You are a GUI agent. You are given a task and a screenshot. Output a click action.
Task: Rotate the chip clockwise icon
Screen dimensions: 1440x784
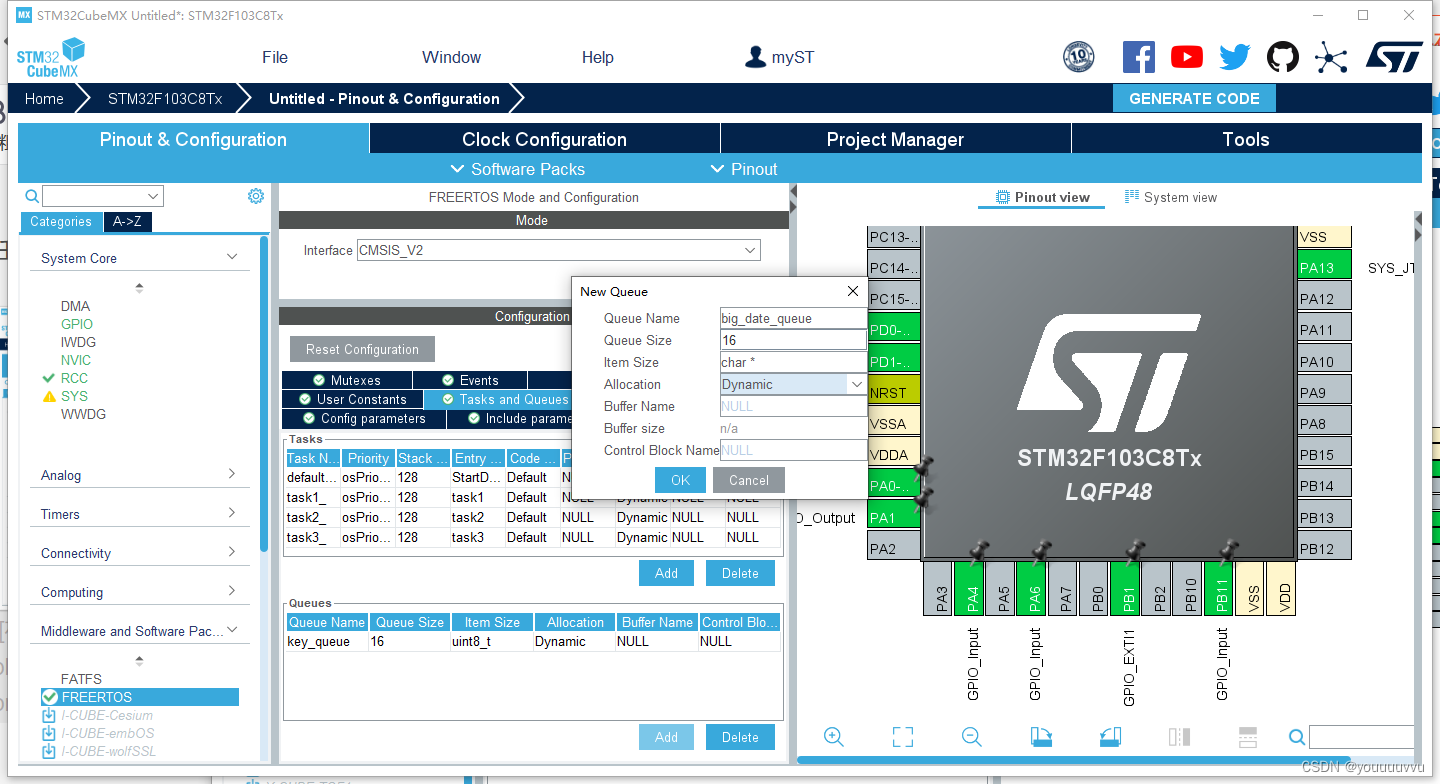click(x=1041, y=737)
